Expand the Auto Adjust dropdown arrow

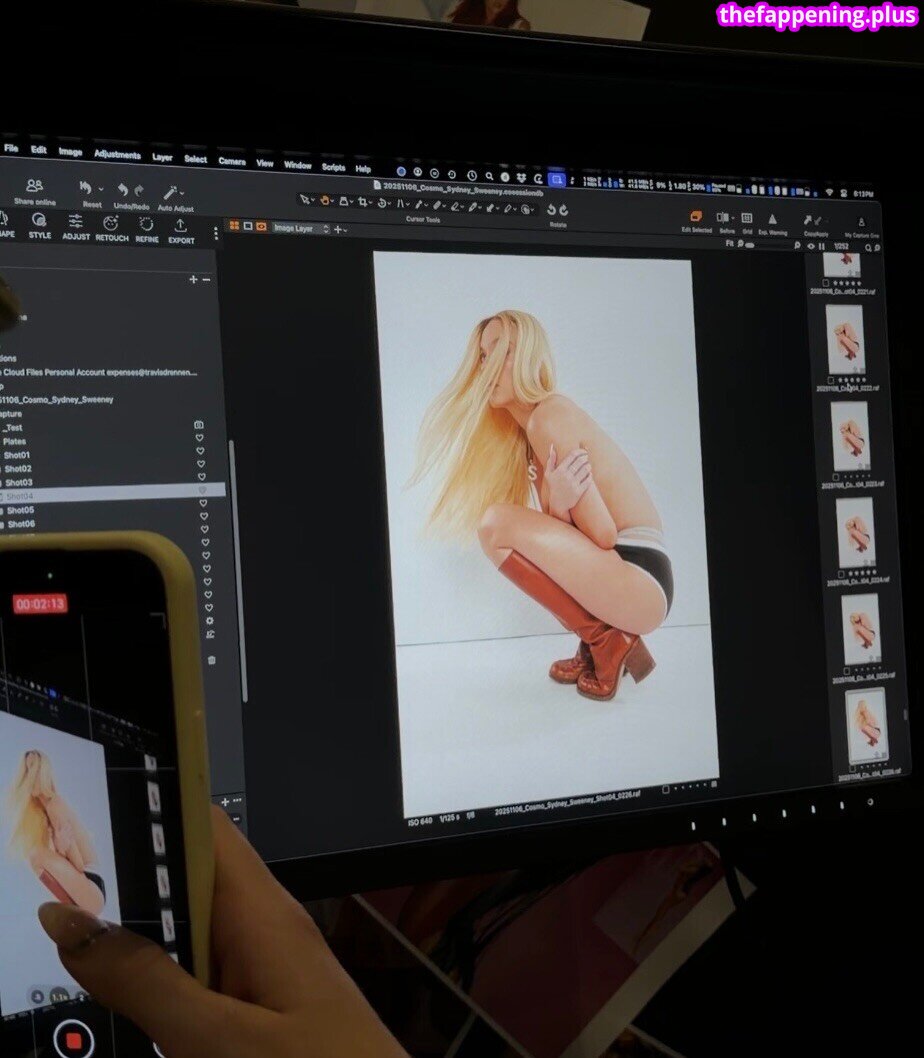click(185, 192)
